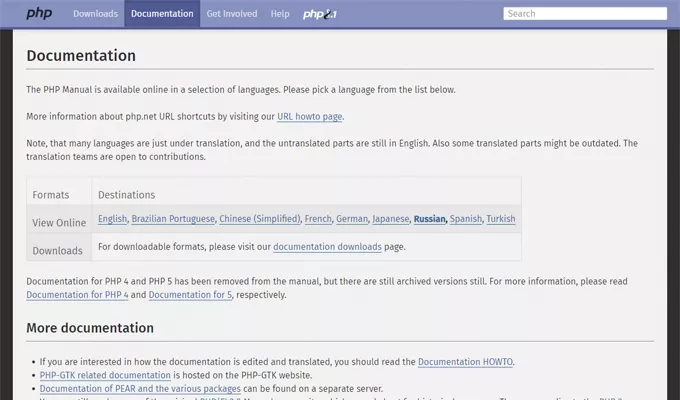View the manual in English
The image size is (680, 400).
click(112, 219)
